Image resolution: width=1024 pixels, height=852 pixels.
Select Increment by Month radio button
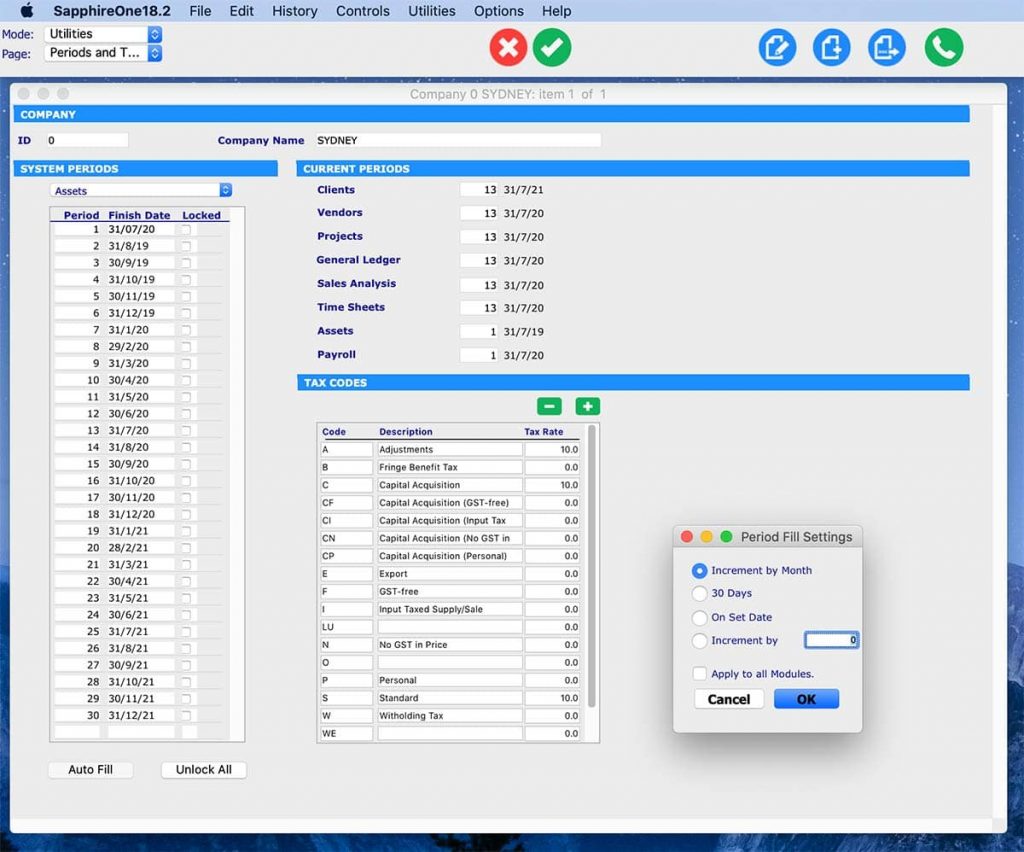coord(699,571)
